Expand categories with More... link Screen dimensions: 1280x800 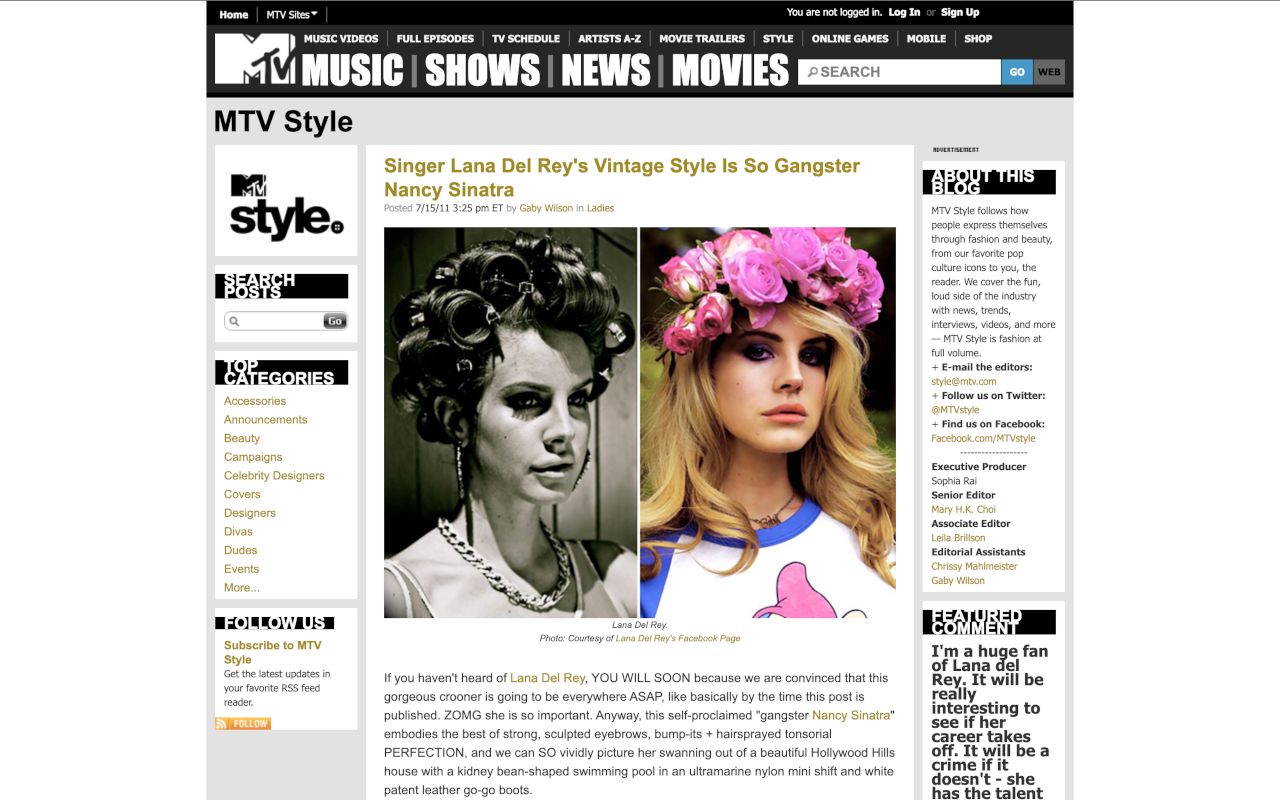pyautogui.click(x=242, y=588)
